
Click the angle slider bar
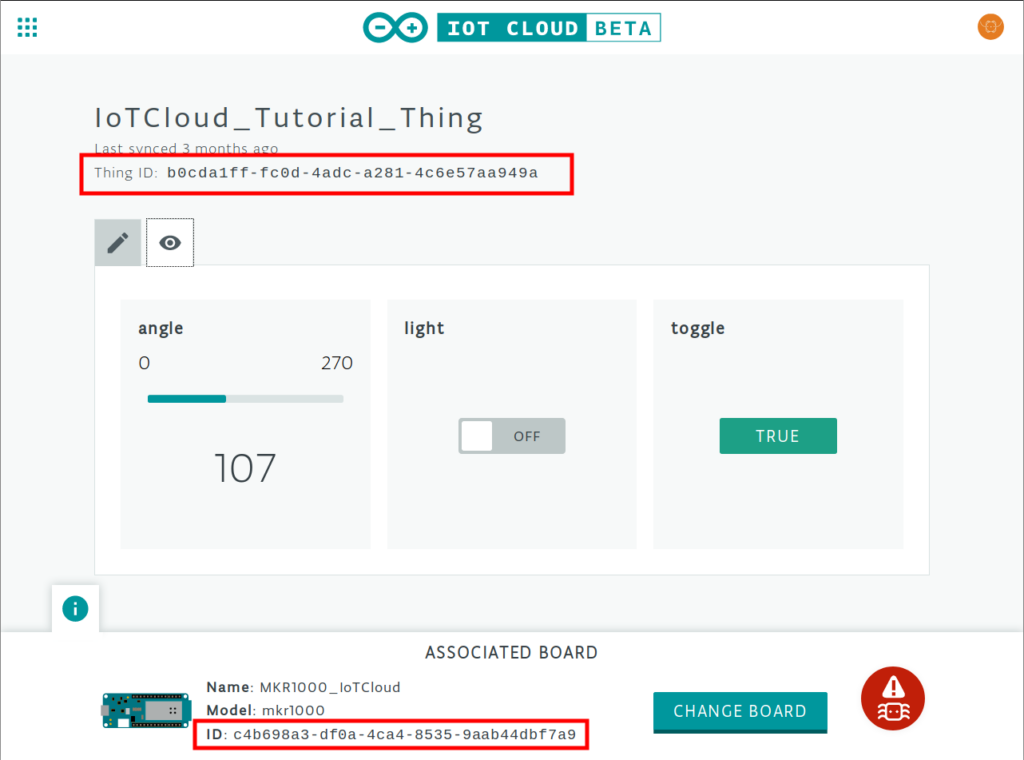click(246, 399)
